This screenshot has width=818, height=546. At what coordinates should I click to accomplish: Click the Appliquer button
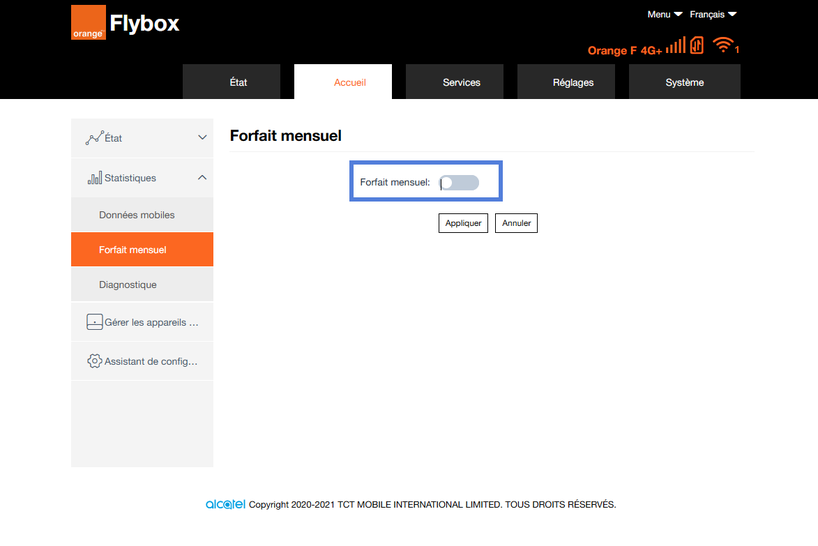pos(463,223)
